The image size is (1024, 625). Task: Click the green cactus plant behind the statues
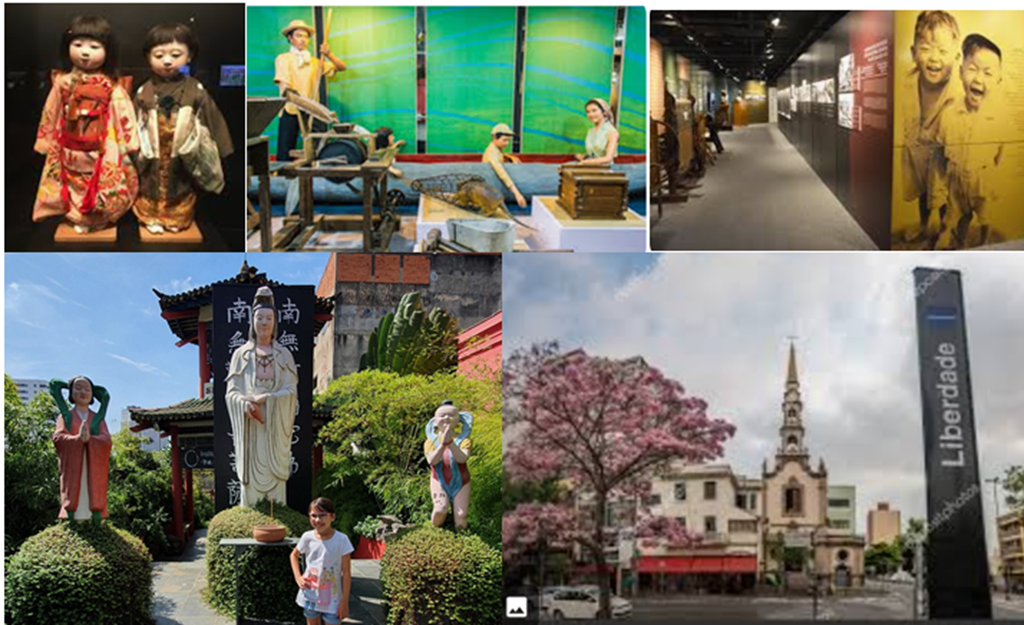click(x=412, y=335)
